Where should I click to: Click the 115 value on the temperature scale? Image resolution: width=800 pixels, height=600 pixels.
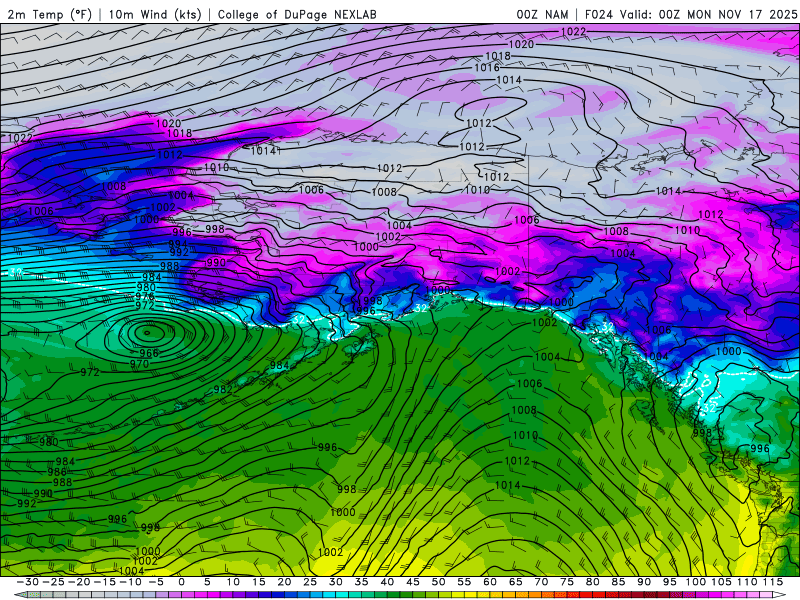click(x=773, y=582)
